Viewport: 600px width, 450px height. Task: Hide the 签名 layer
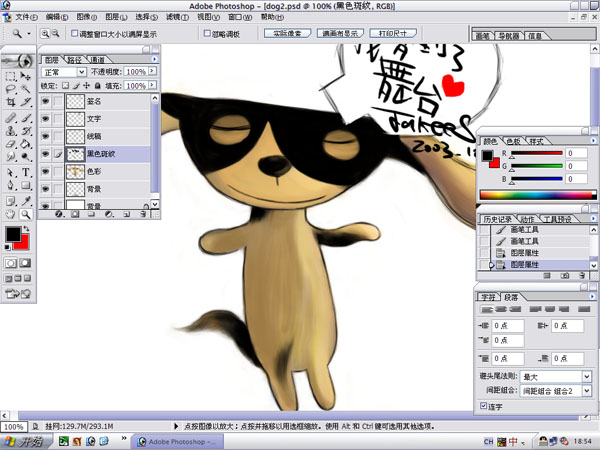tap(46, 101)
